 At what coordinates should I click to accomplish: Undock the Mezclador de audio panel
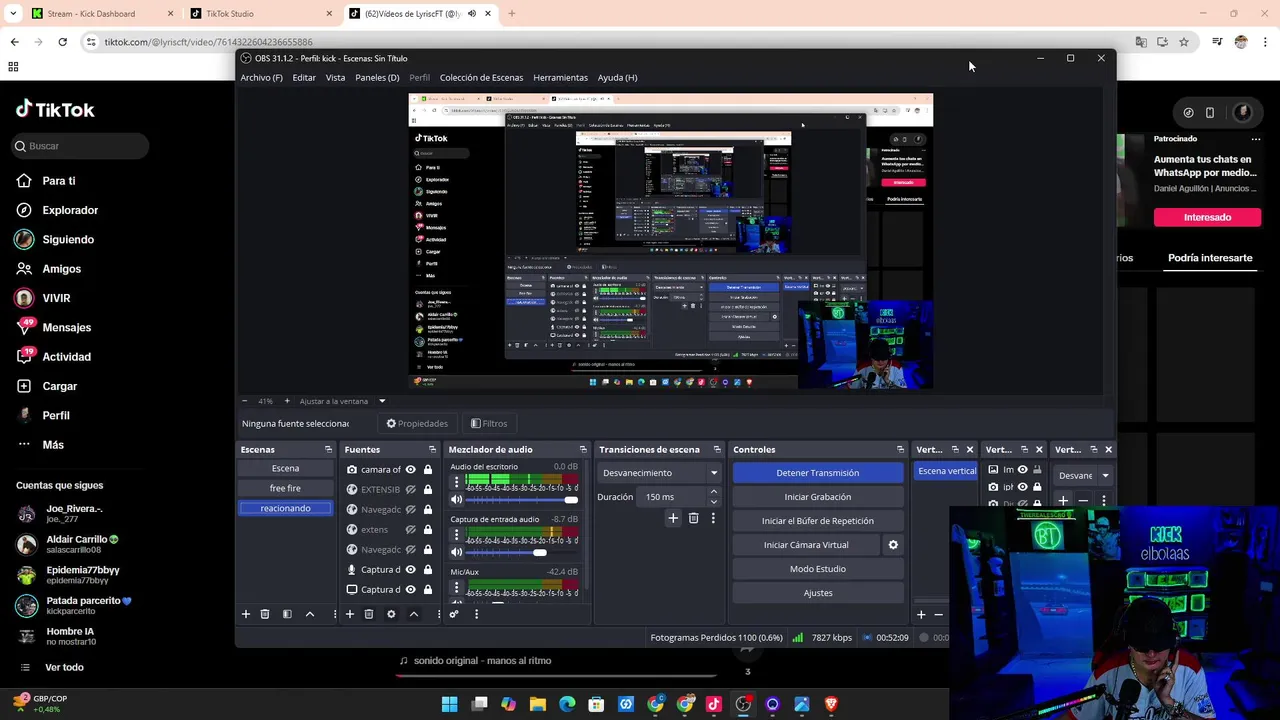pos(583,449)
